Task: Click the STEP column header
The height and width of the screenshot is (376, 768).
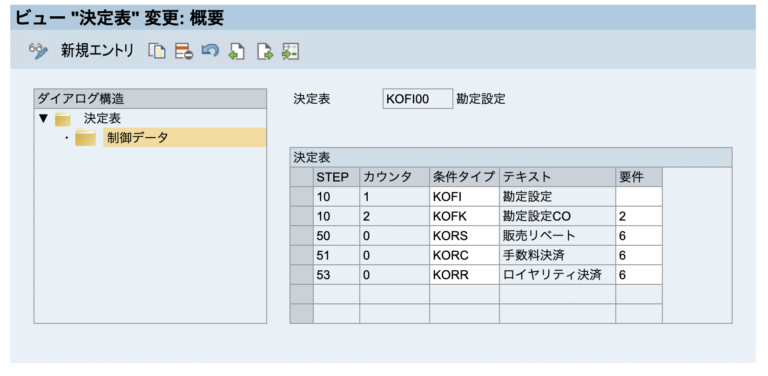Action: pos(336,177)
